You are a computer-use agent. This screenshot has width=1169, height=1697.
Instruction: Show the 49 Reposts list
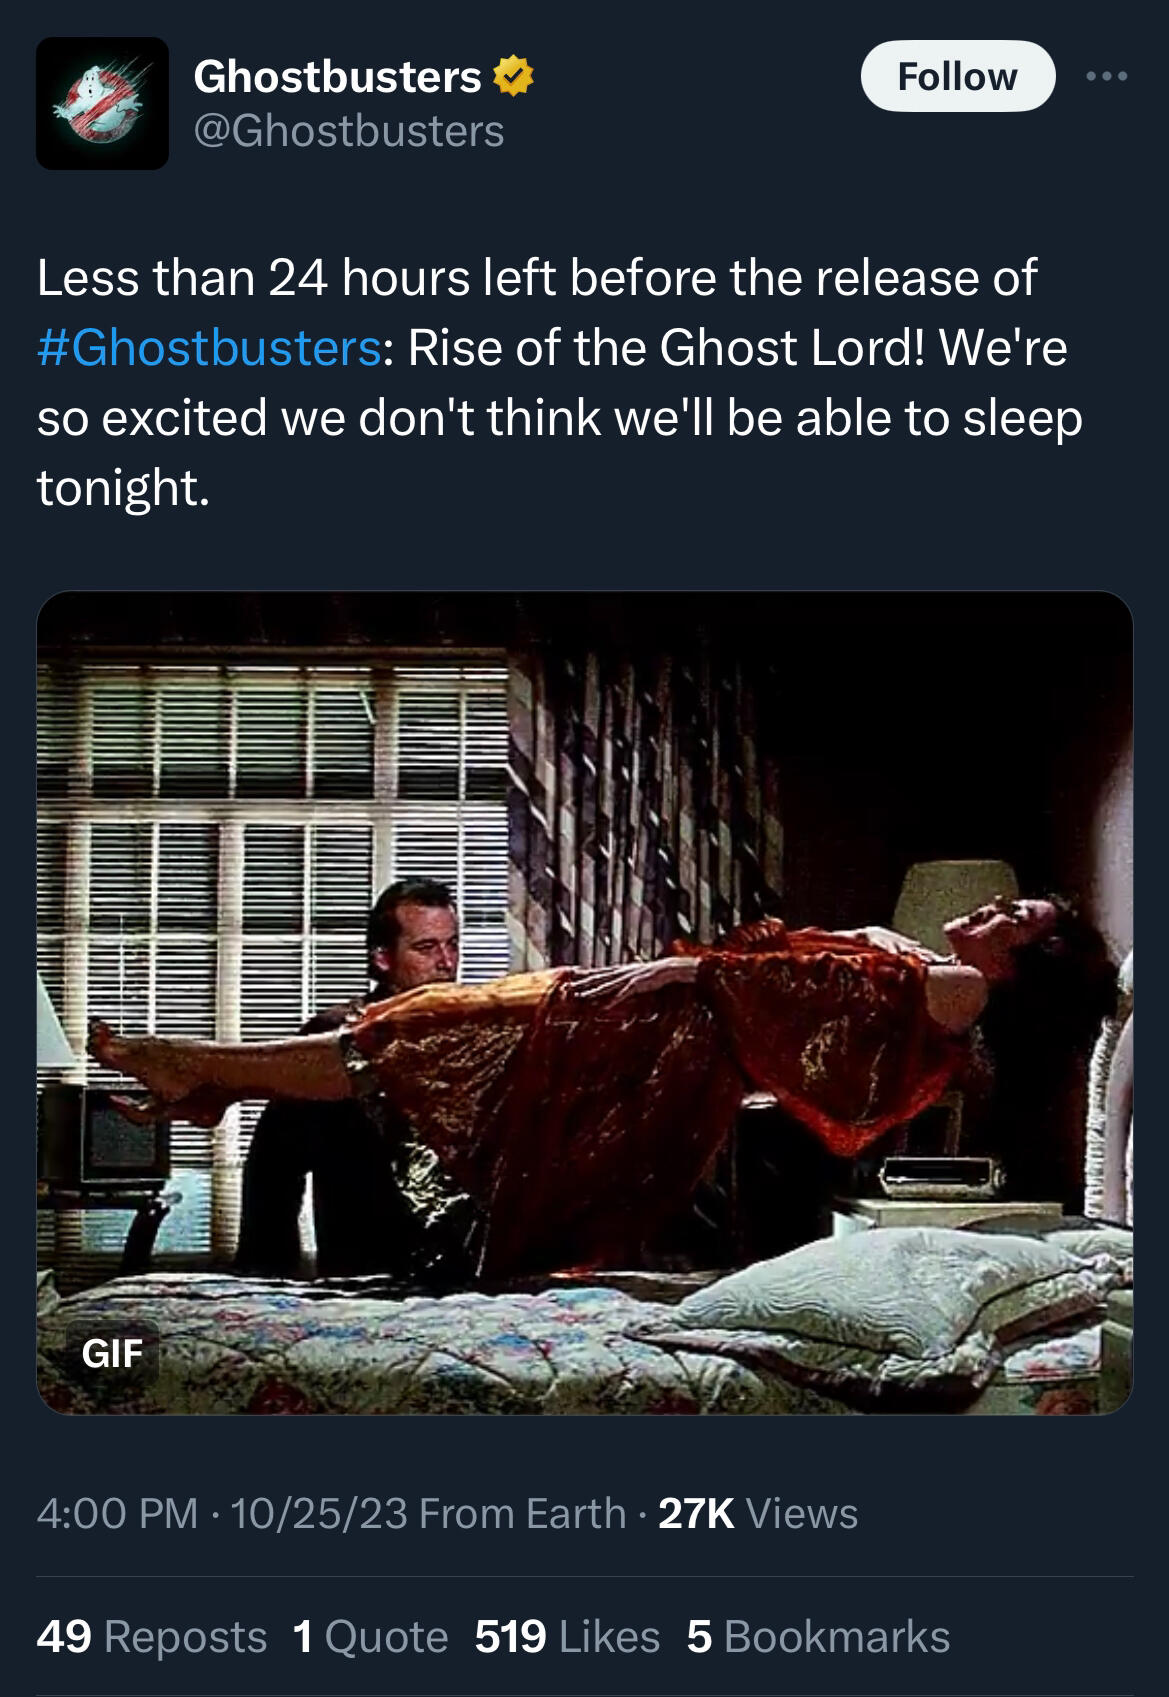(152, 1637)
